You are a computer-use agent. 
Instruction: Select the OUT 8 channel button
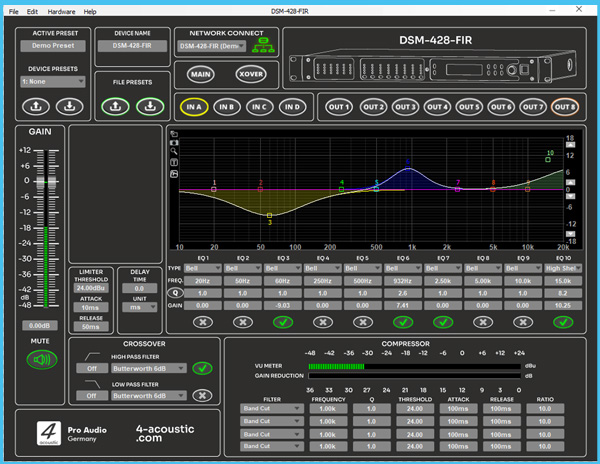[x=565, y=107]
